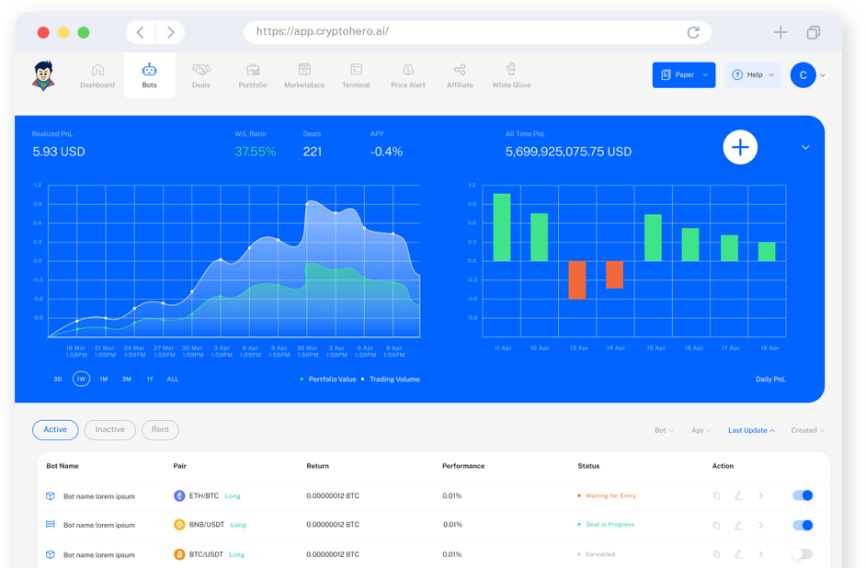Copy the BNB/USDT bot
The image size is (866, 568).
tap(716, 525)
